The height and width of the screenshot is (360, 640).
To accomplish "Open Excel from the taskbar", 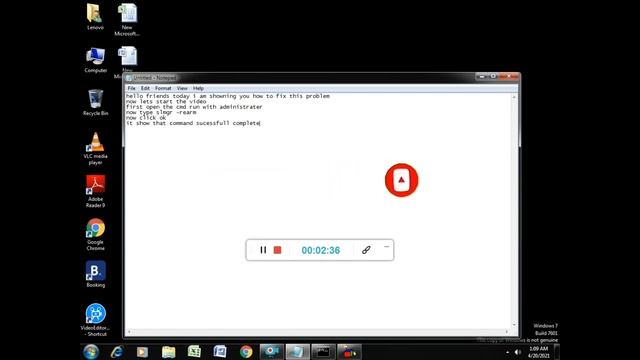I will point(194,351).
